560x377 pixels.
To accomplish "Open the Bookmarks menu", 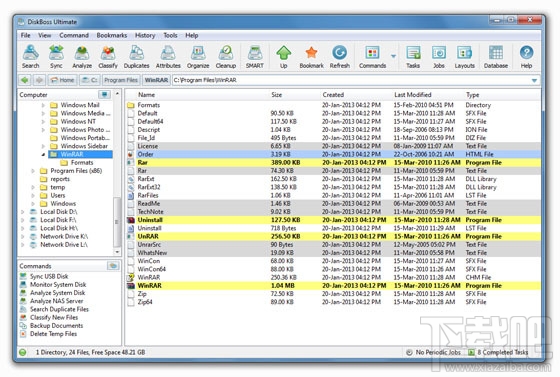I will tap(112, 35).
